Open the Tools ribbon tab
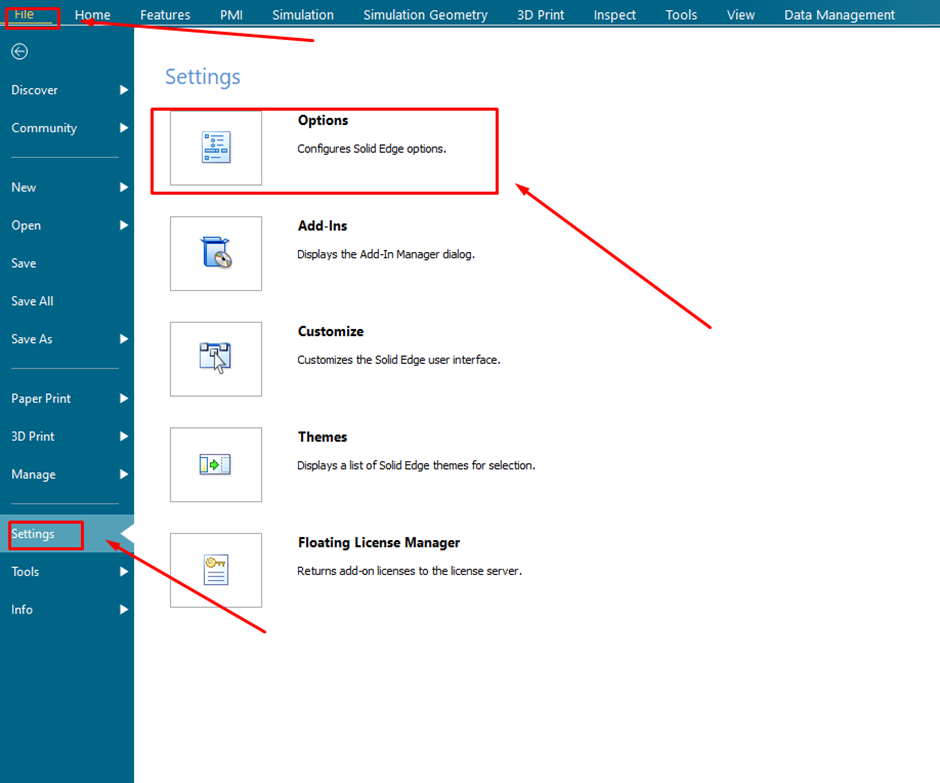This screenshot has width=940, height=783. [681, 14]
